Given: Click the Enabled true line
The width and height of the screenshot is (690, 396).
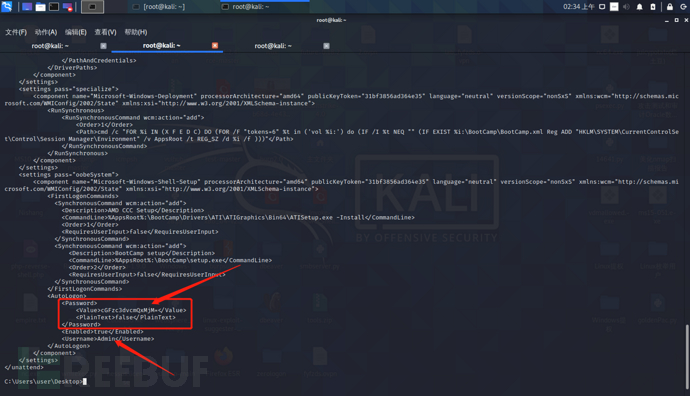Looking at the screenshot, I should pyautogui.click(x=103, y=332).
